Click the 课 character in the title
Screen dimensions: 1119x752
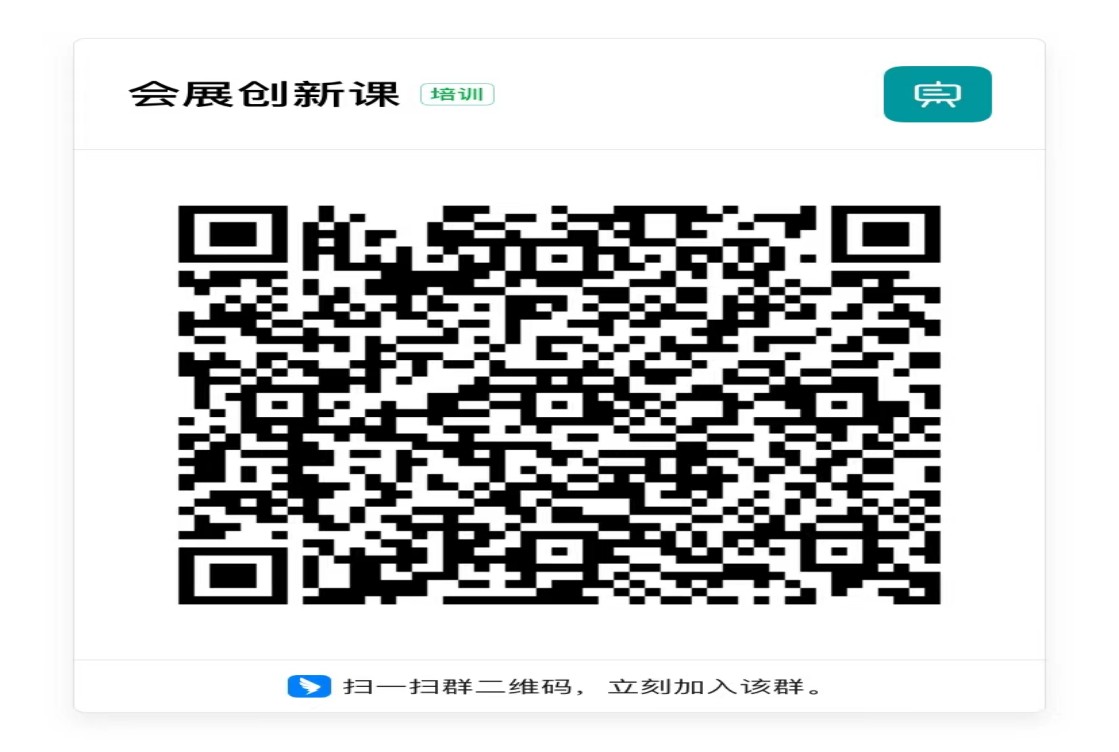click(375, 94)
